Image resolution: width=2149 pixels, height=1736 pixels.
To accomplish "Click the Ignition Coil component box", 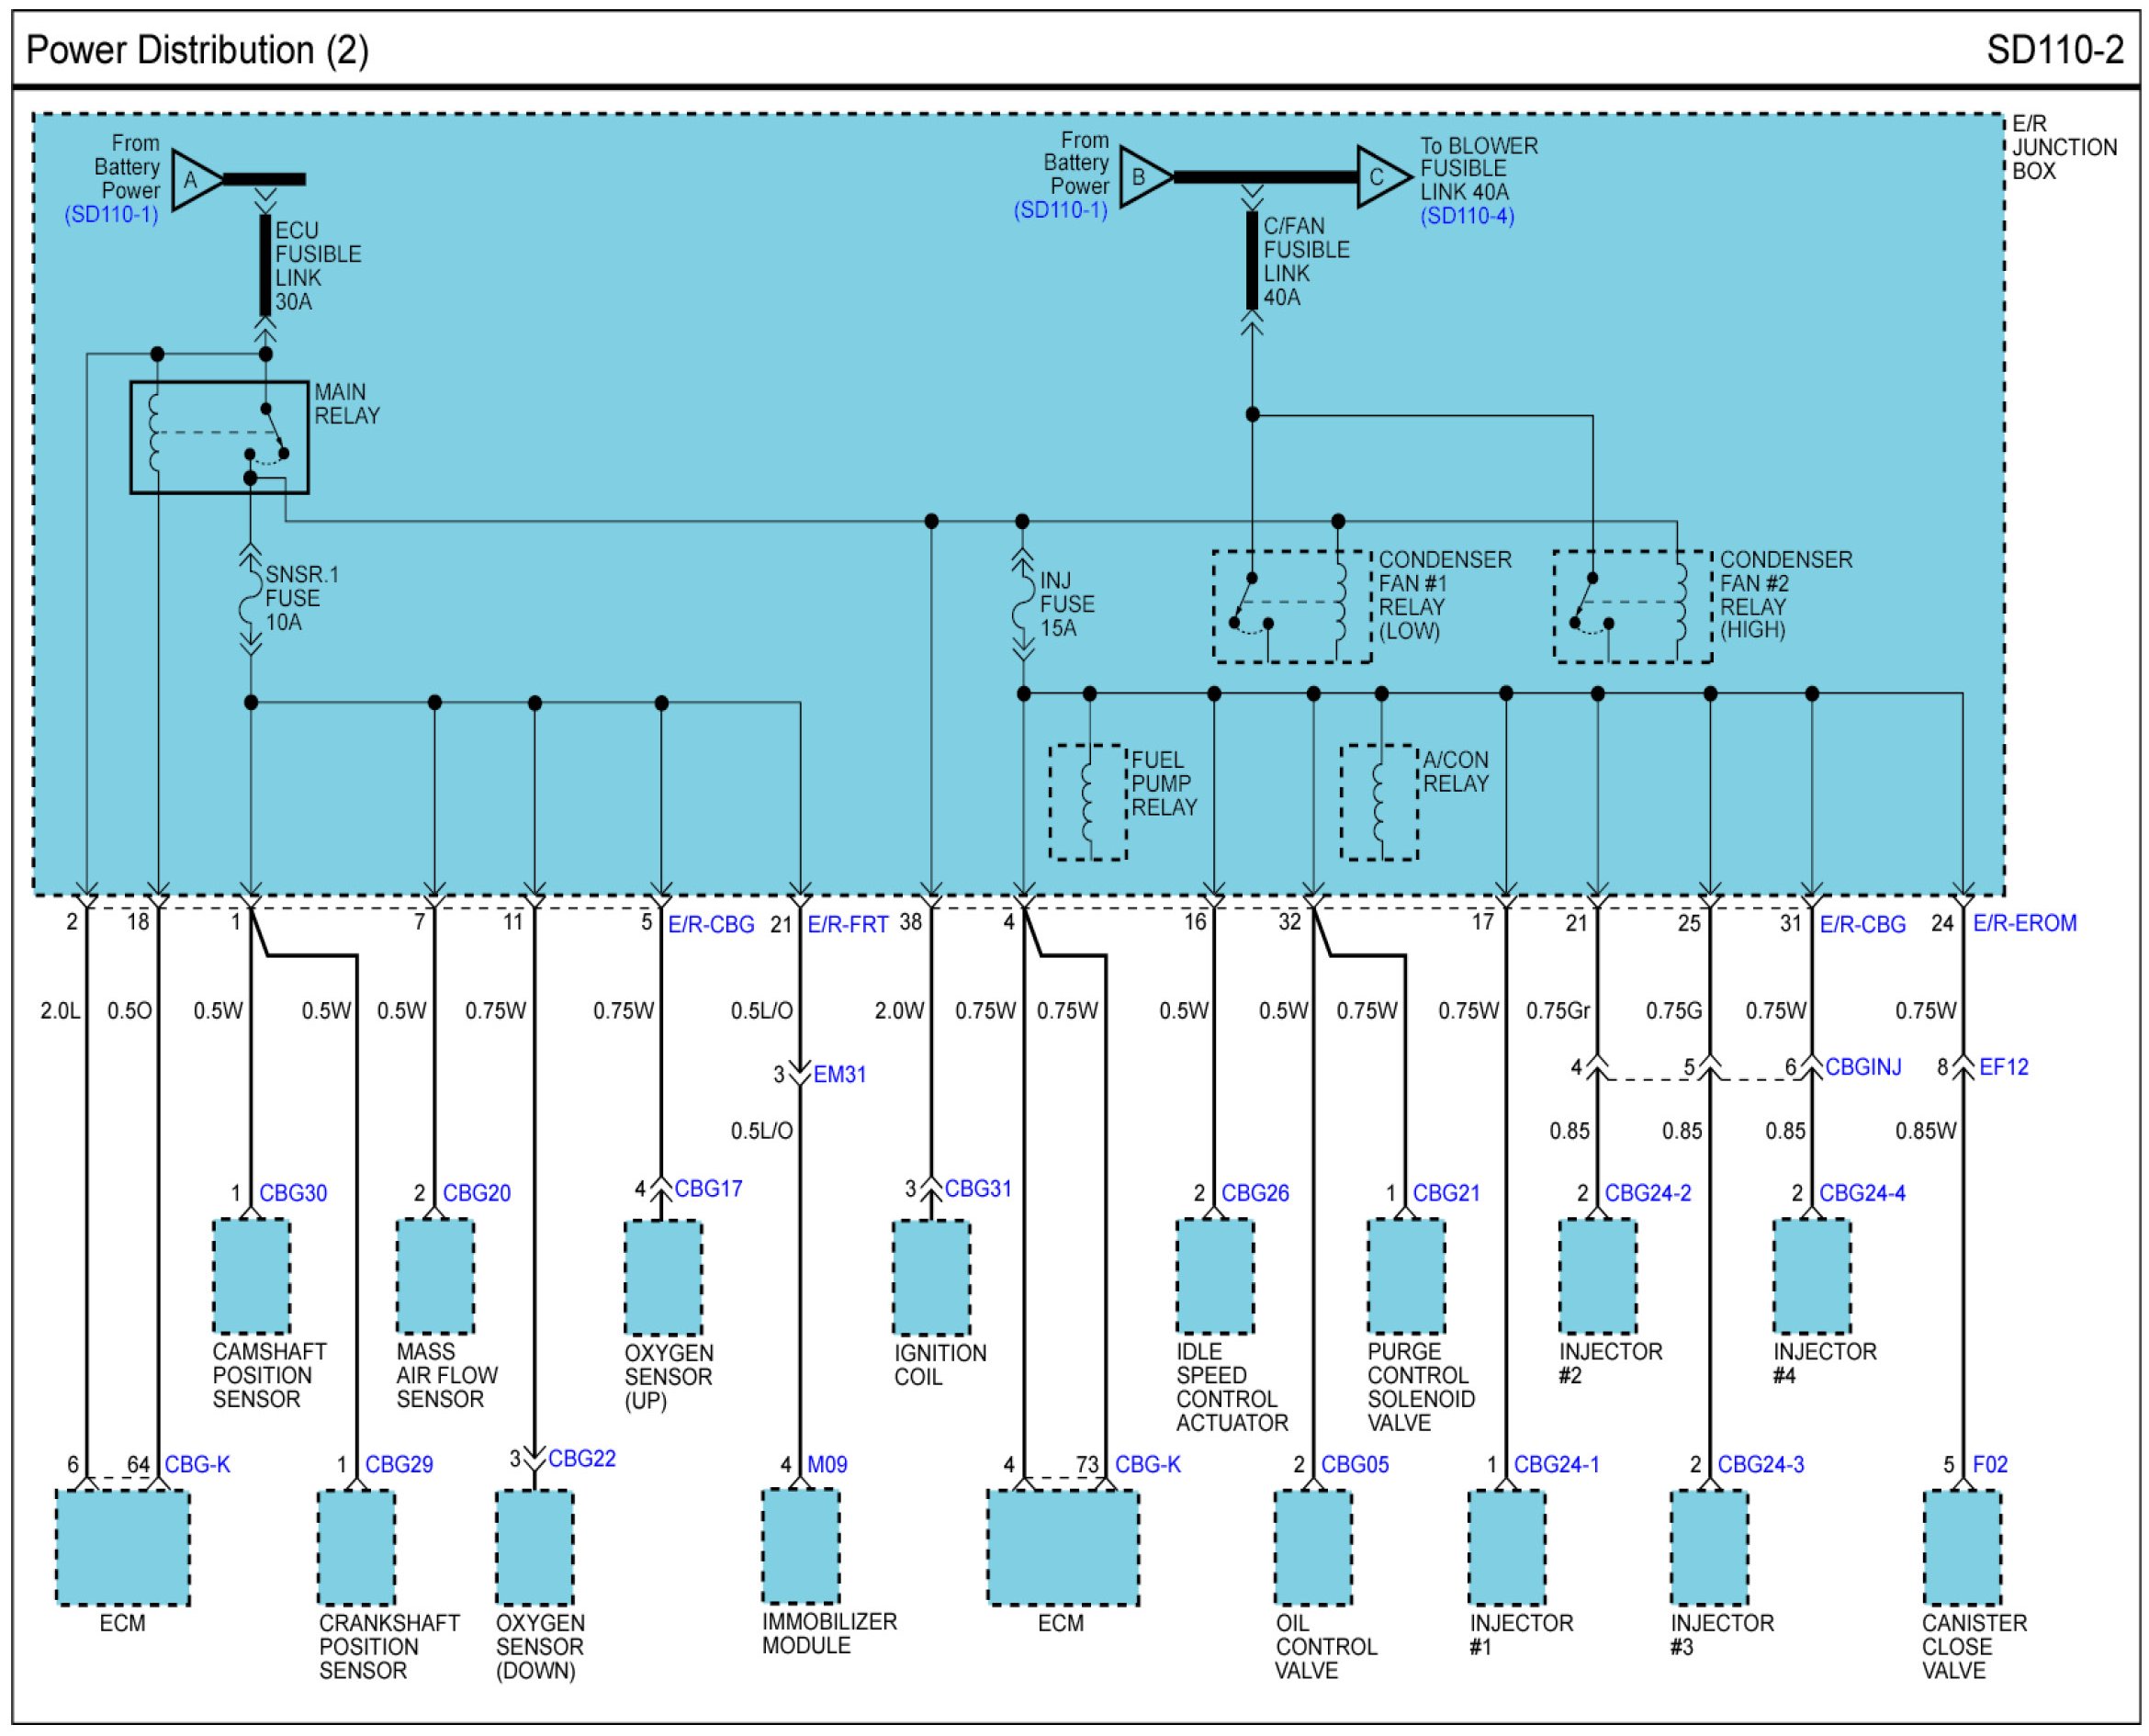I will coord(930,1278).
